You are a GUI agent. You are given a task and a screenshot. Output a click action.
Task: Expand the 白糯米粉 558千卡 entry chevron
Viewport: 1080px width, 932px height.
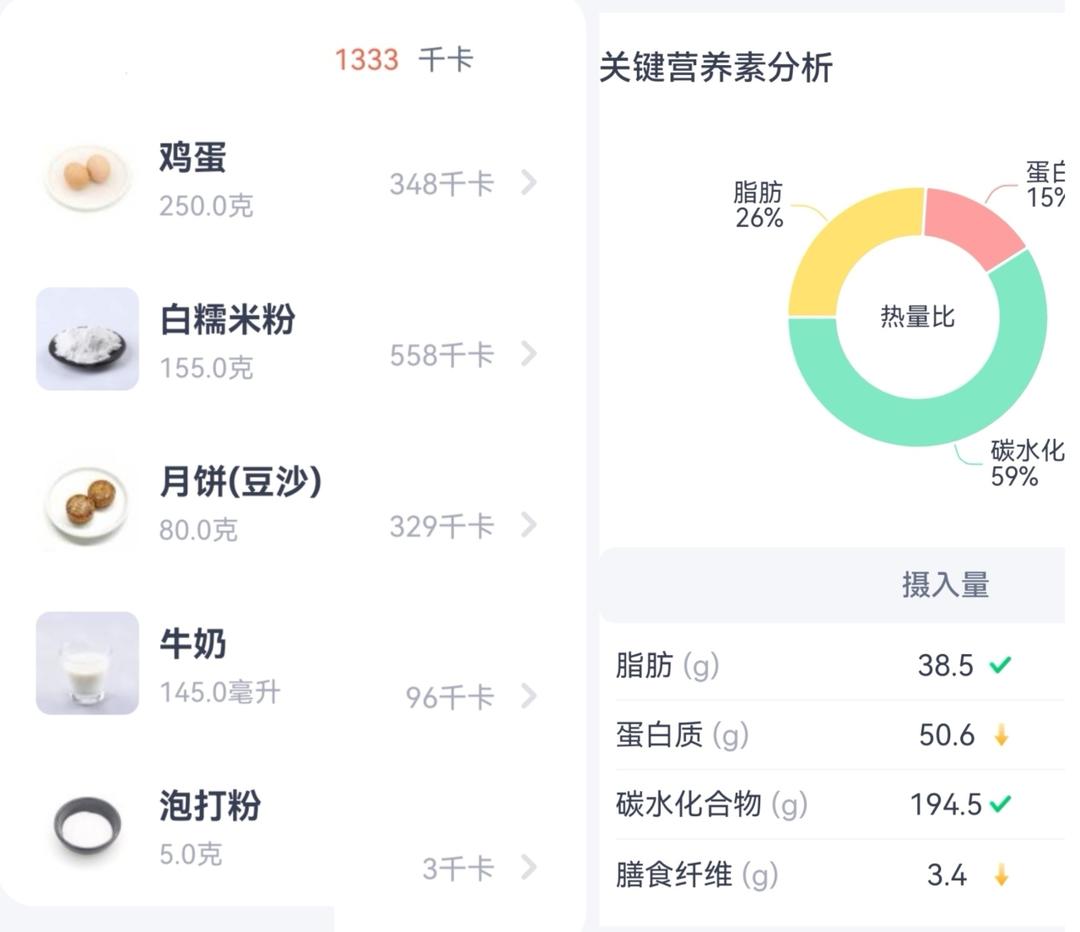pyautogui.click(x=529, y=354)
